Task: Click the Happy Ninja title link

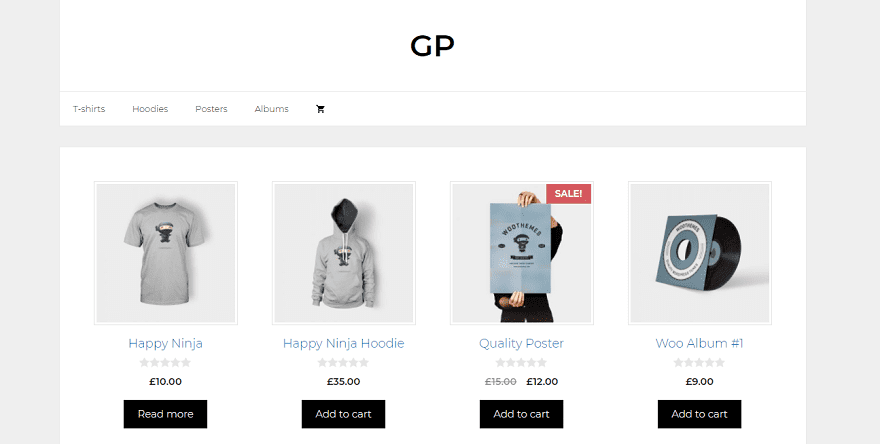Action: pos(166,344)
